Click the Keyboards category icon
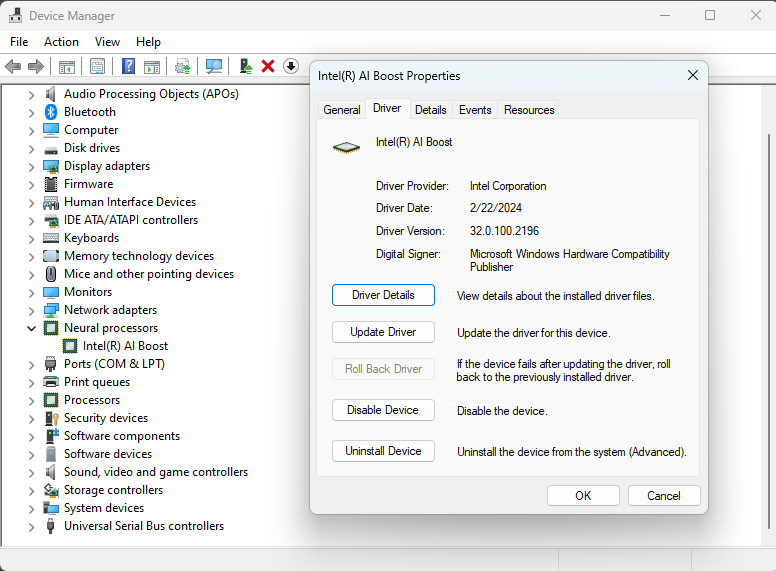 [51, 238]
